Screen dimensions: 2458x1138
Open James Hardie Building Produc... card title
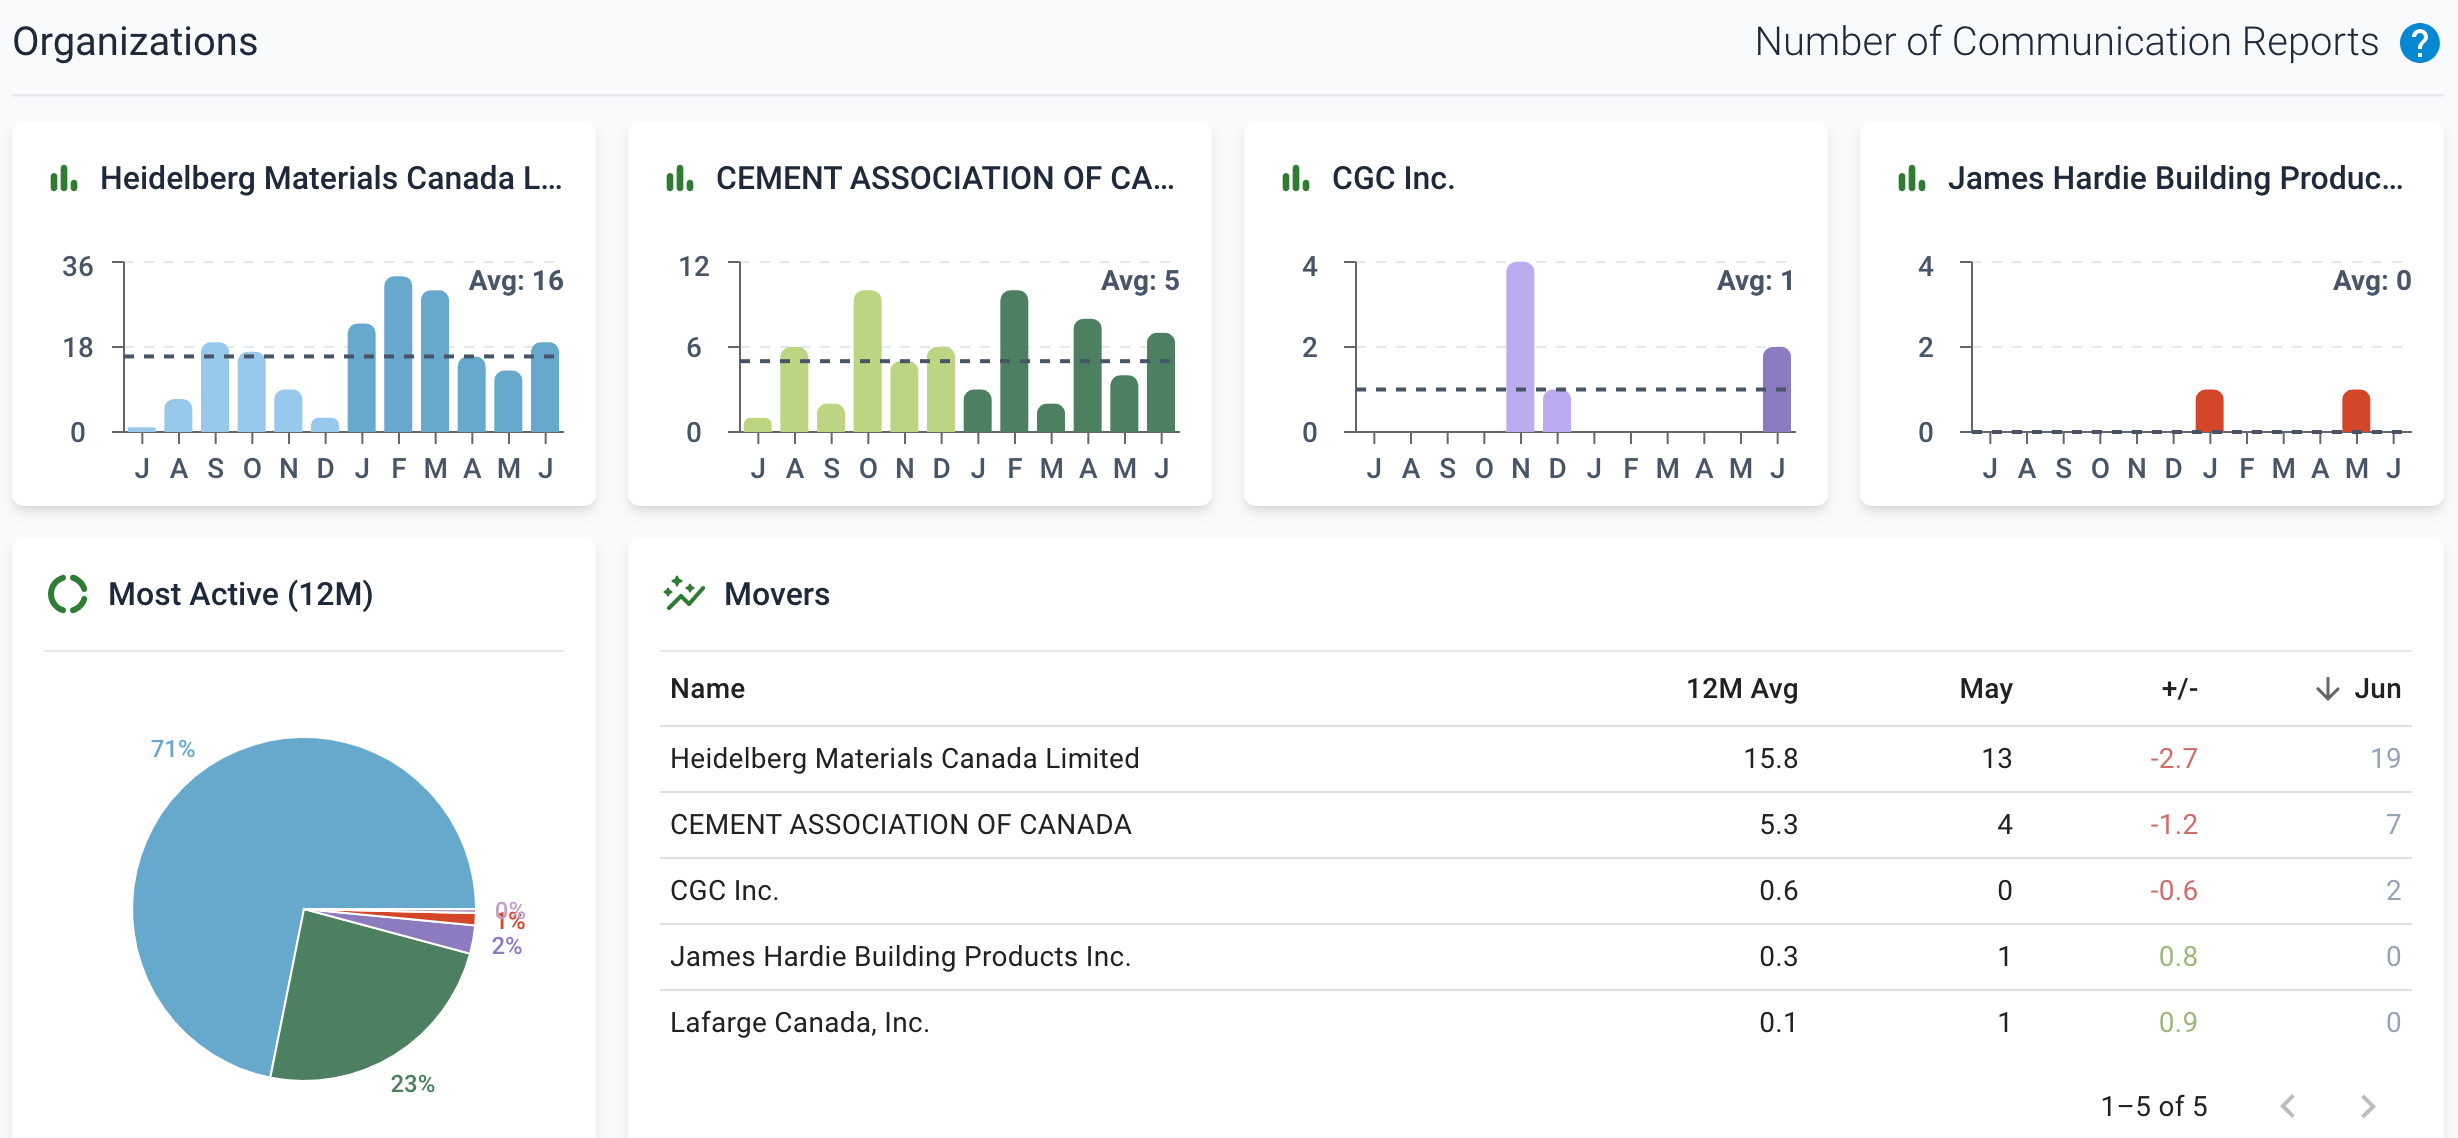tap(2175, 178)
